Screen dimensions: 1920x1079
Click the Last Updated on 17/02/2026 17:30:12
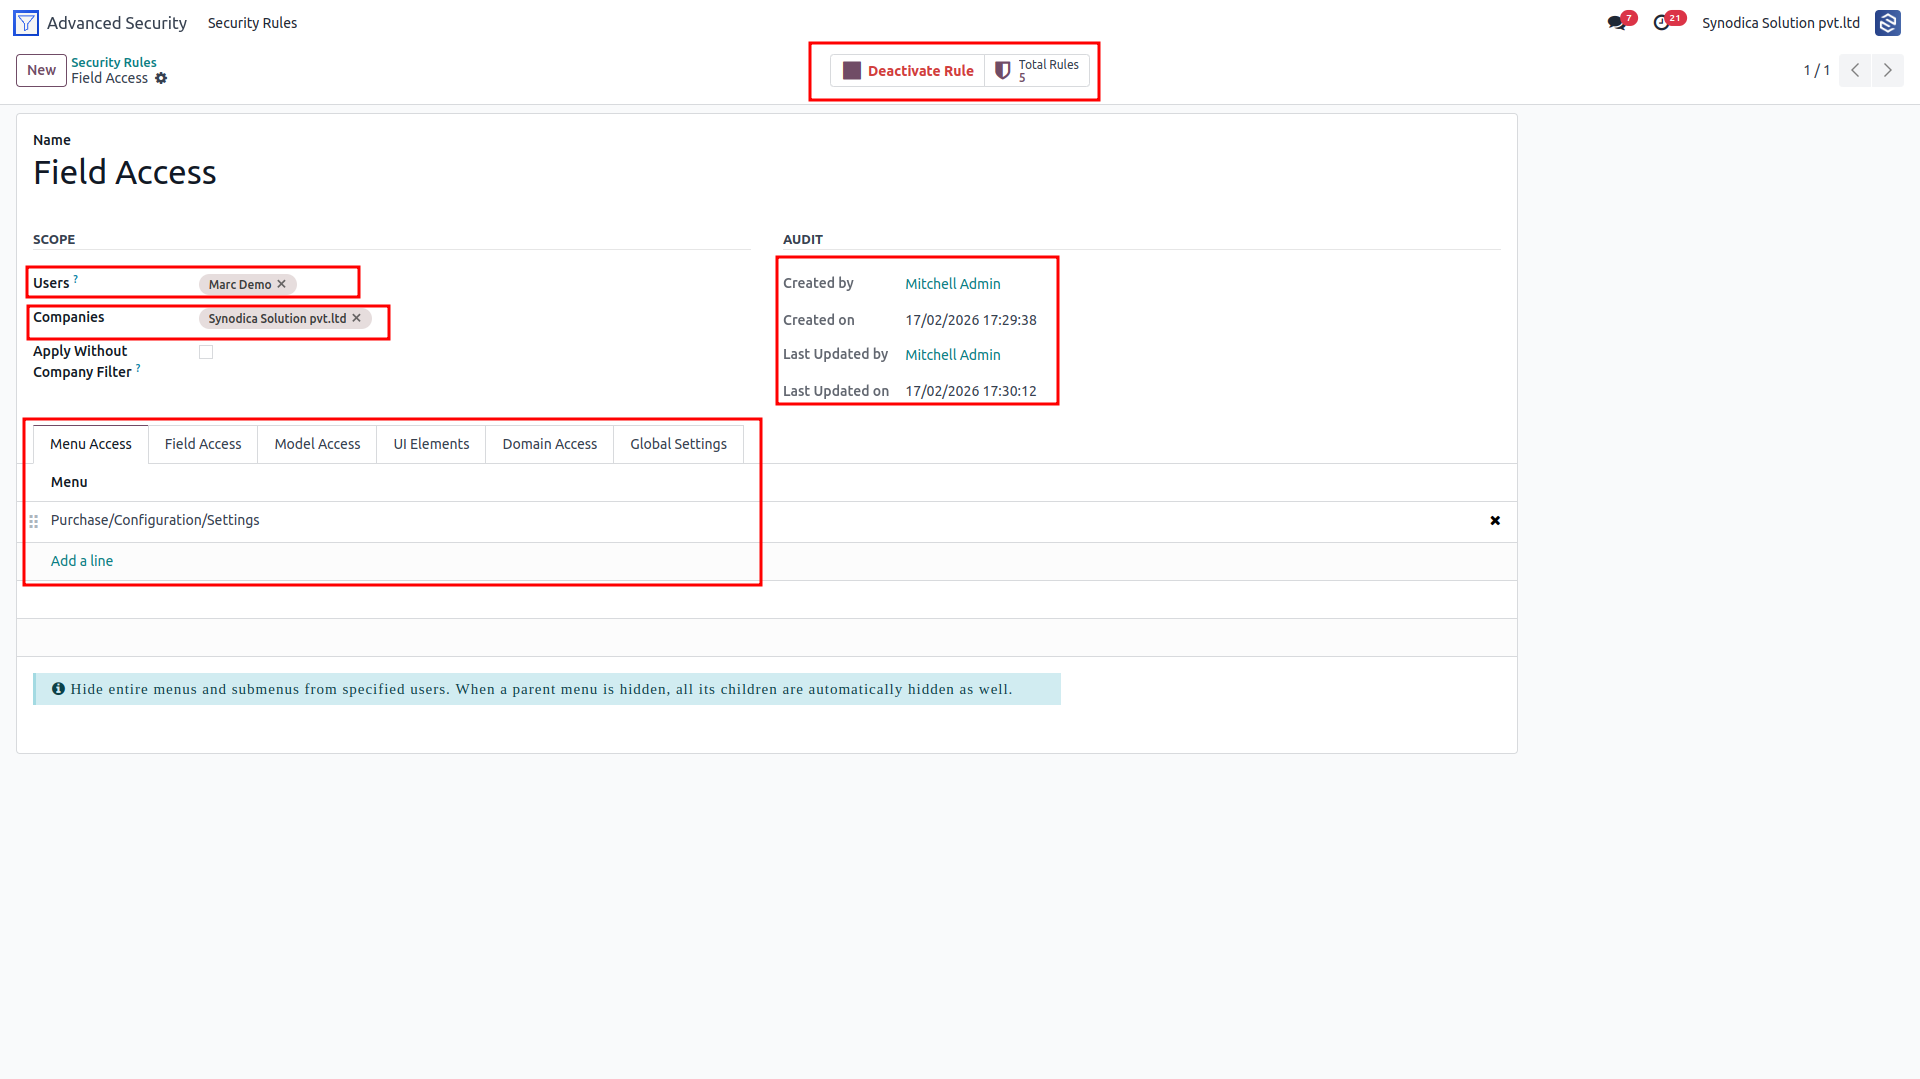tap(970, 391)
